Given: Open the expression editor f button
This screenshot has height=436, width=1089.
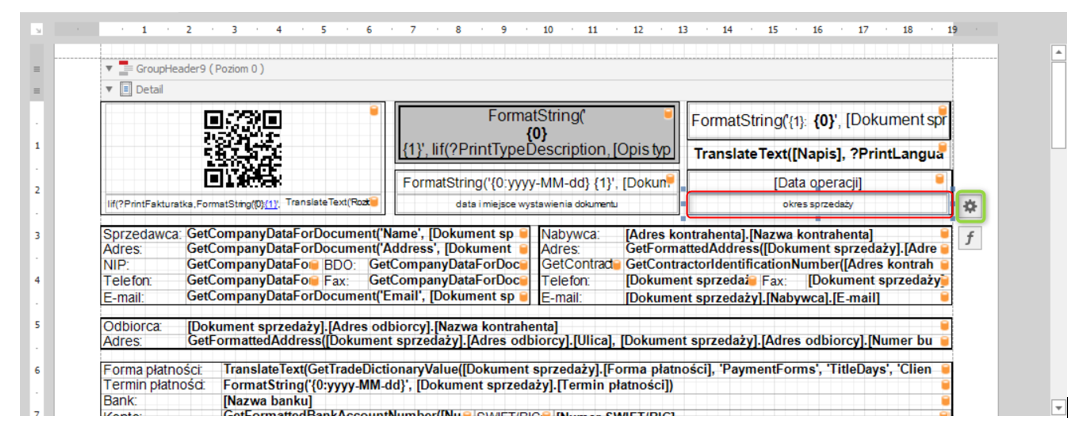Looking at the screenshot, I should (x=969, y=238).
